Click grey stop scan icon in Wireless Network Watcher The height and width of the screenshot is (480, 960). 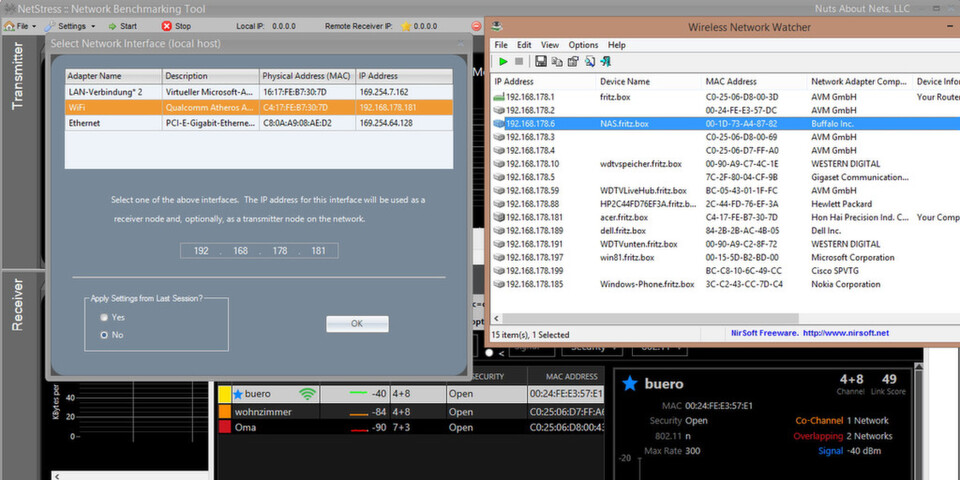click(519, 61)
